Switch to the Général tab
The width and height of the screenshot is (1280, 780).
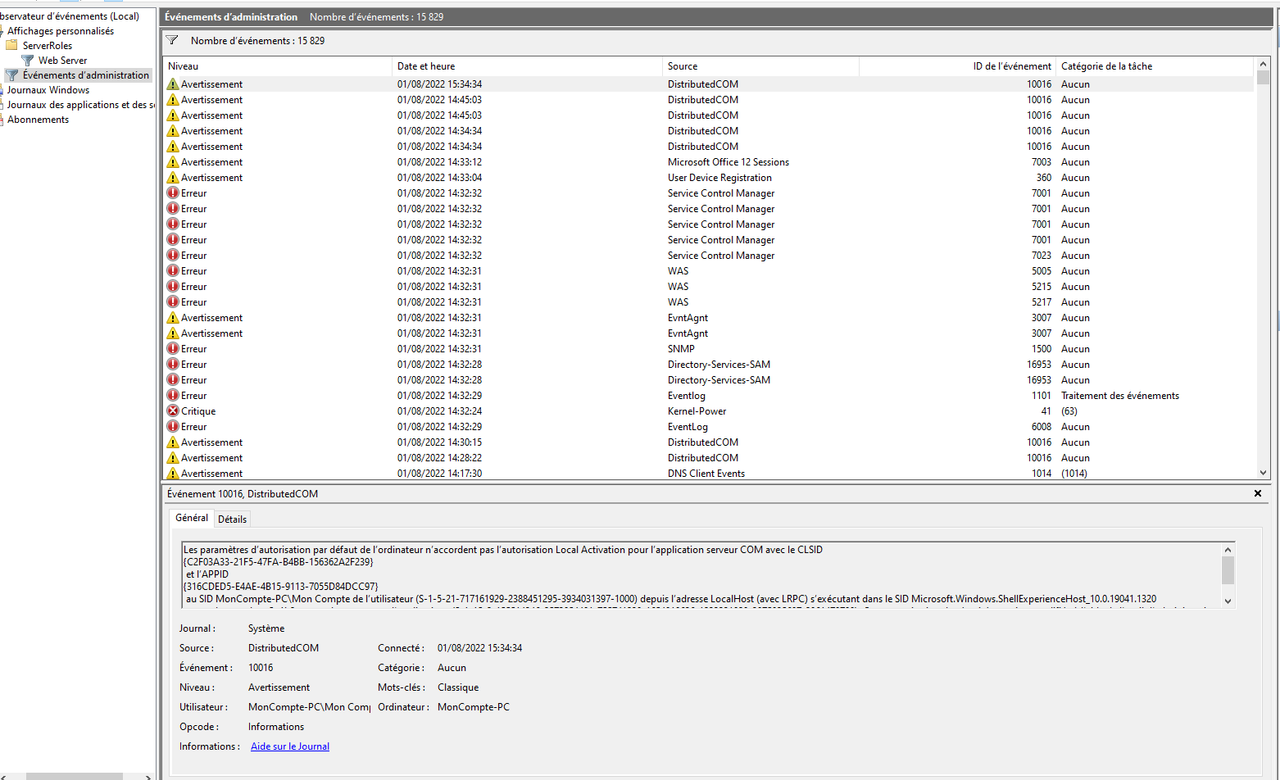tap(192, 518)
